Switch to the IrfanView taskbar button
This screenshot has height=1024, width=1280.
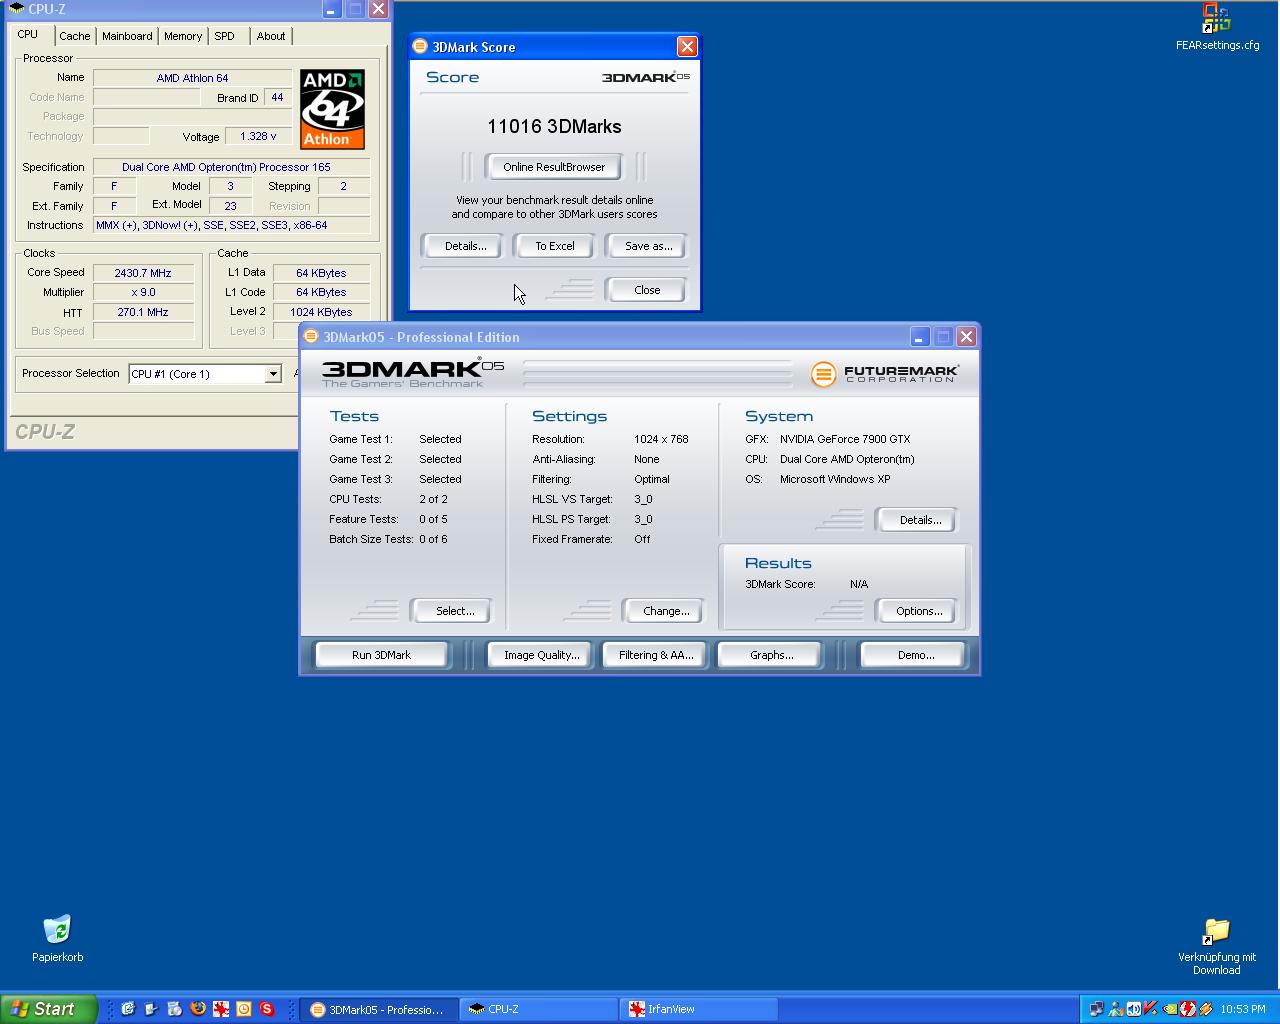(697, 1009)
